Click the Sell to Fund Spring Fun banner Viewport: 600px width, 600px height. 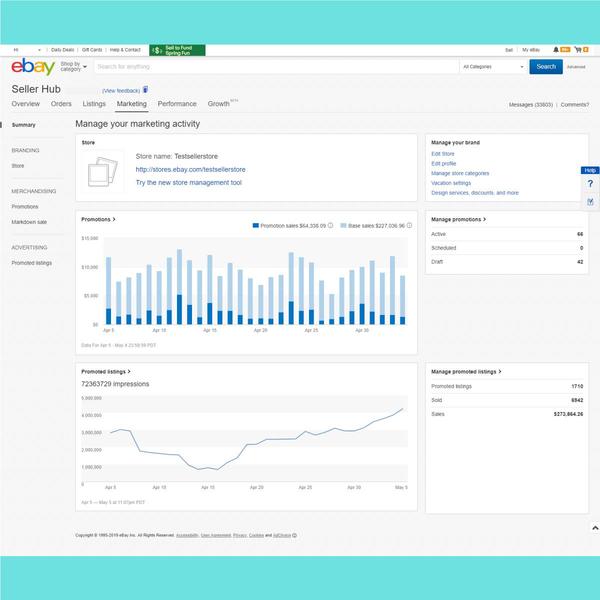(177, 50)
